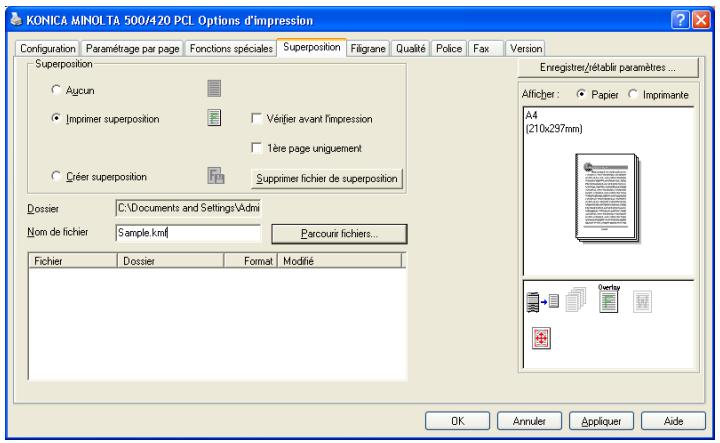Click the copier-to-page output icon
This screenshot has width=720, height=443.
point(542,302)
